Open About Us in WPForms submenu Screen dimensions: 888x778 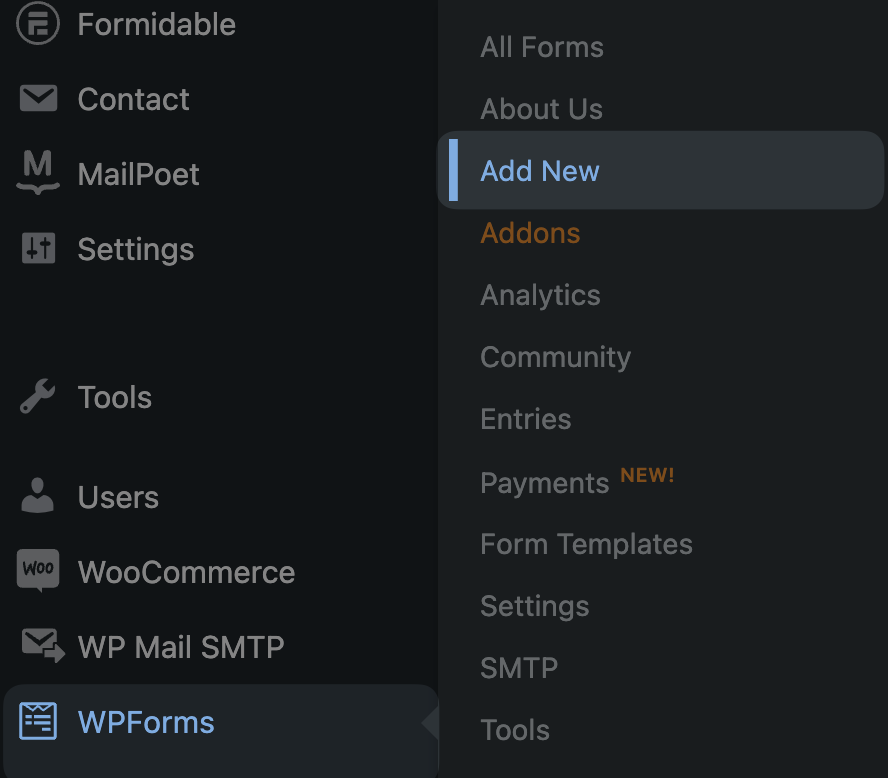(x=541, y=109)
